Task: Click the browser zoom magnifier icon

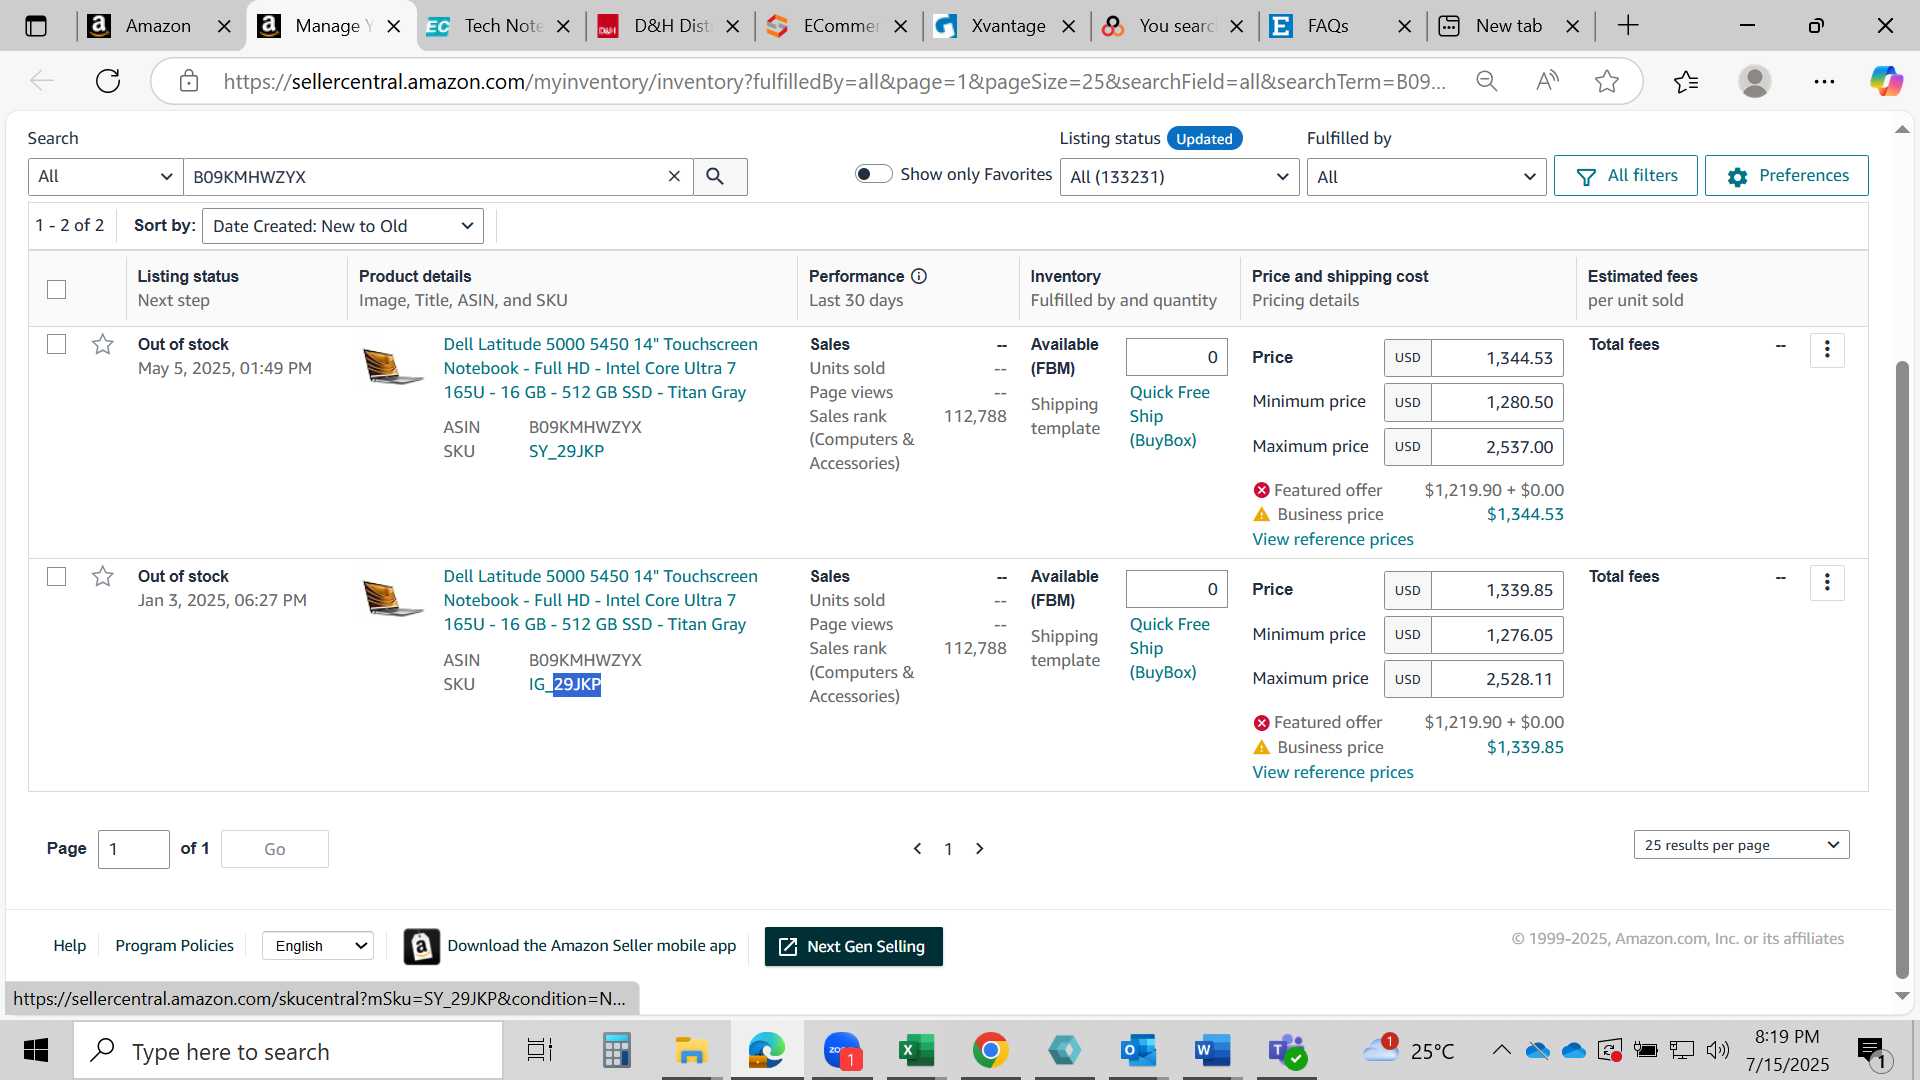Action: tap(1487, 81)
